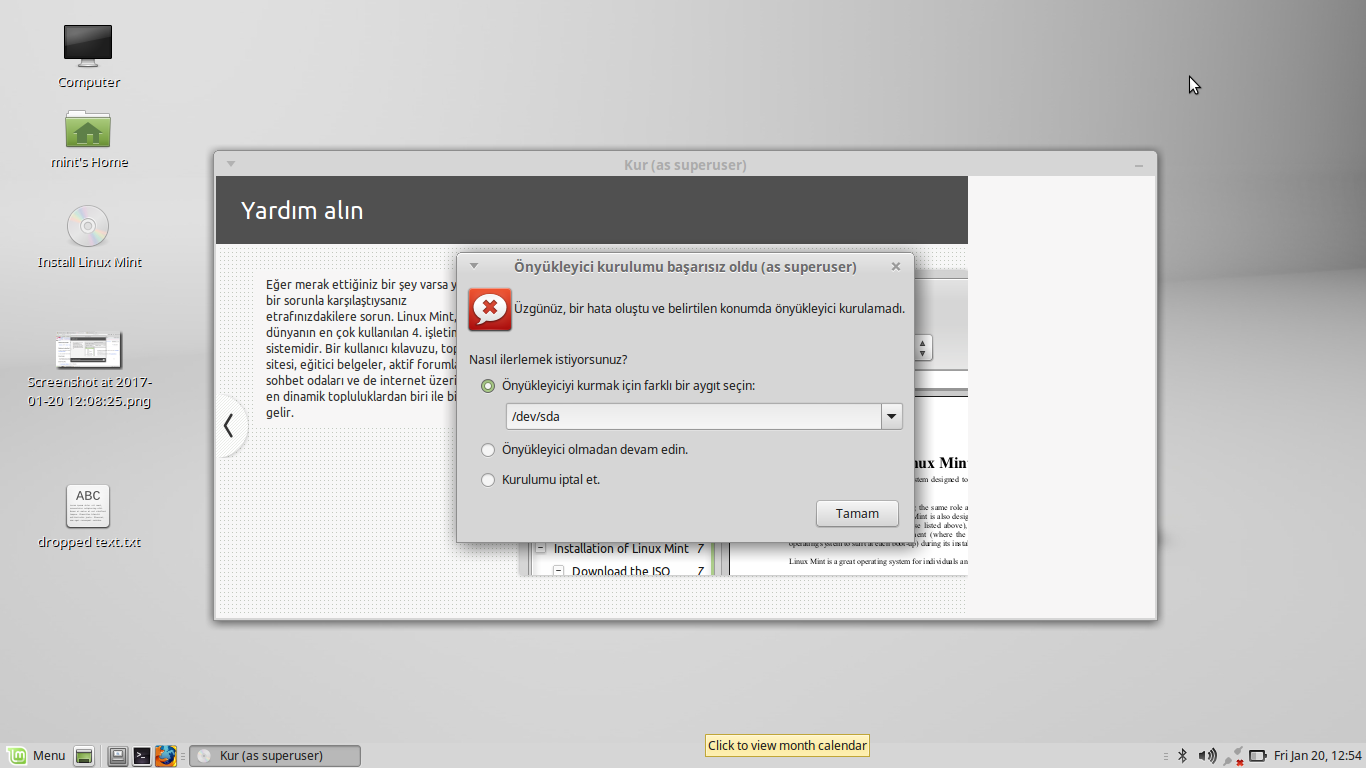Go to previous slide in Kur installer
1366x768 pixels.
(x=229, y=426)
